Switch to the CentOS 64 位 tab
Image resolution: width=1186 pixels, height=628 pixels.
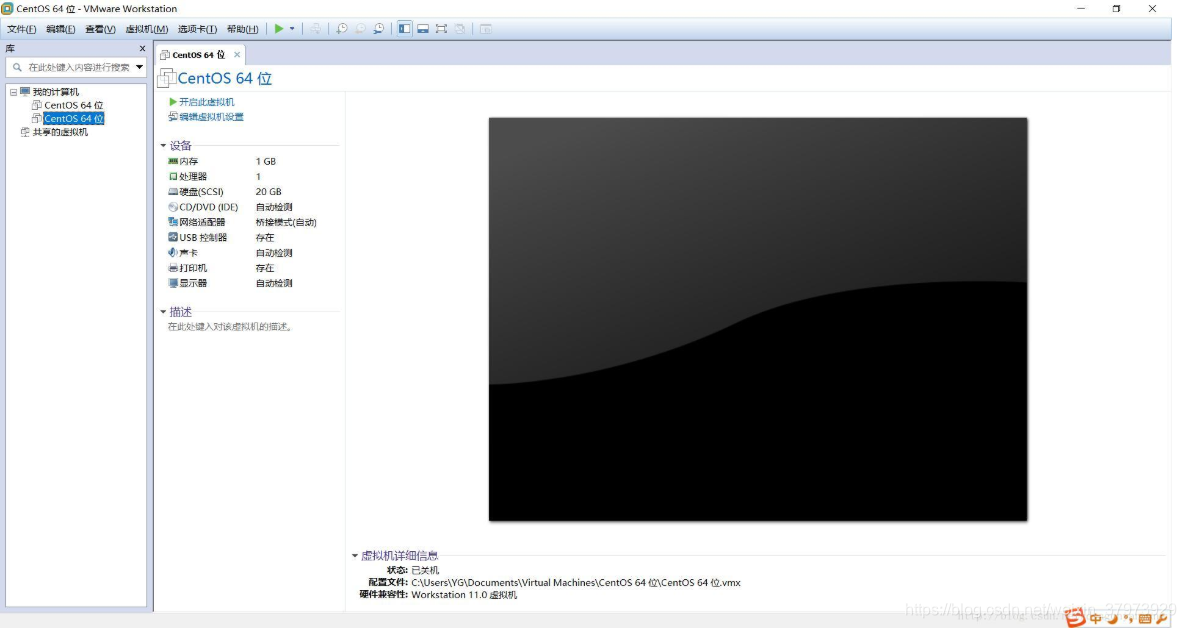click(198, 54)
